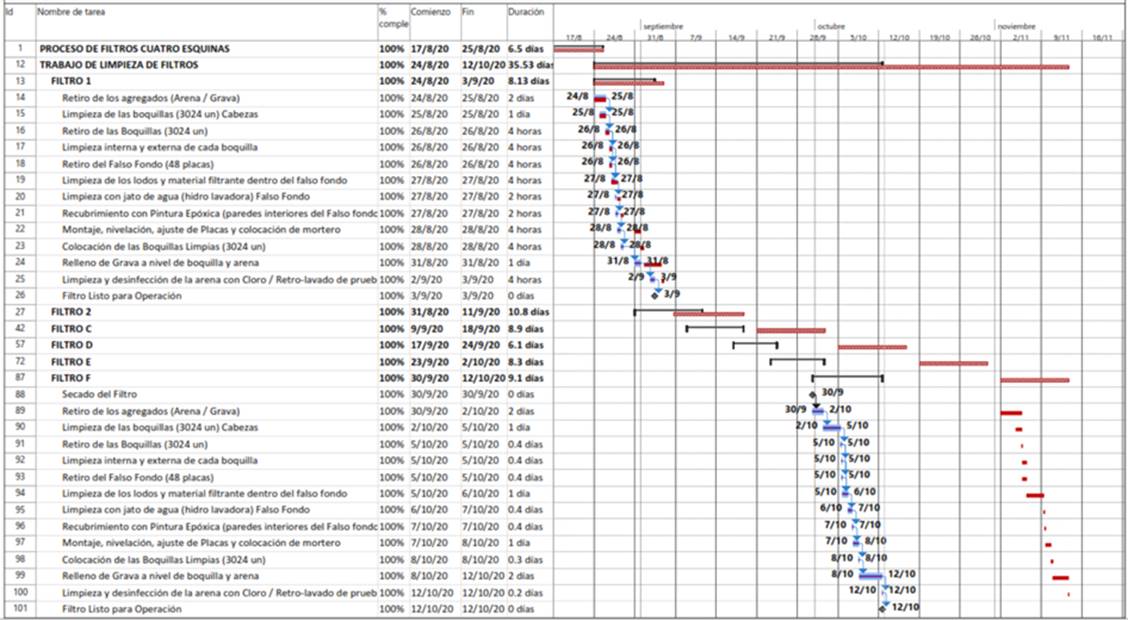Expand the 'FILTRO D' summary task
This screenshot has width=1128, height=620.
pos(70,345)
